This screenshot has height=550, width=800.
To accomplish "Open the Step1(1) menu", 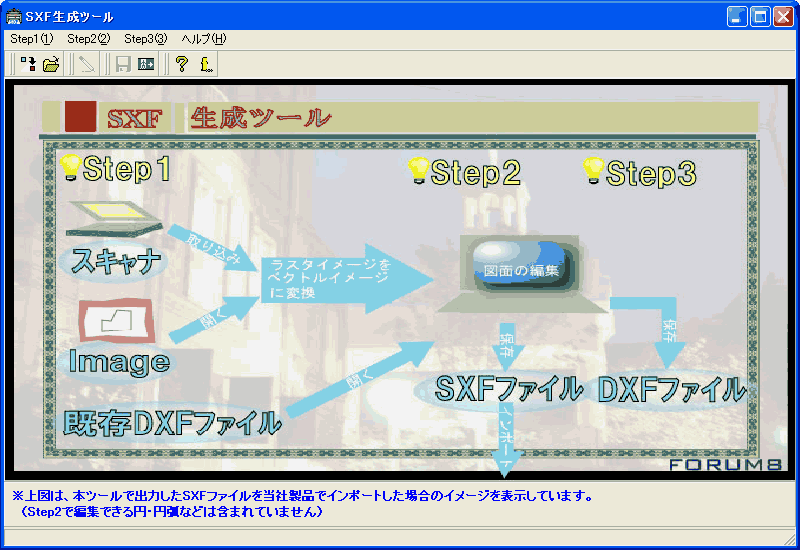I will click(32, 39).
